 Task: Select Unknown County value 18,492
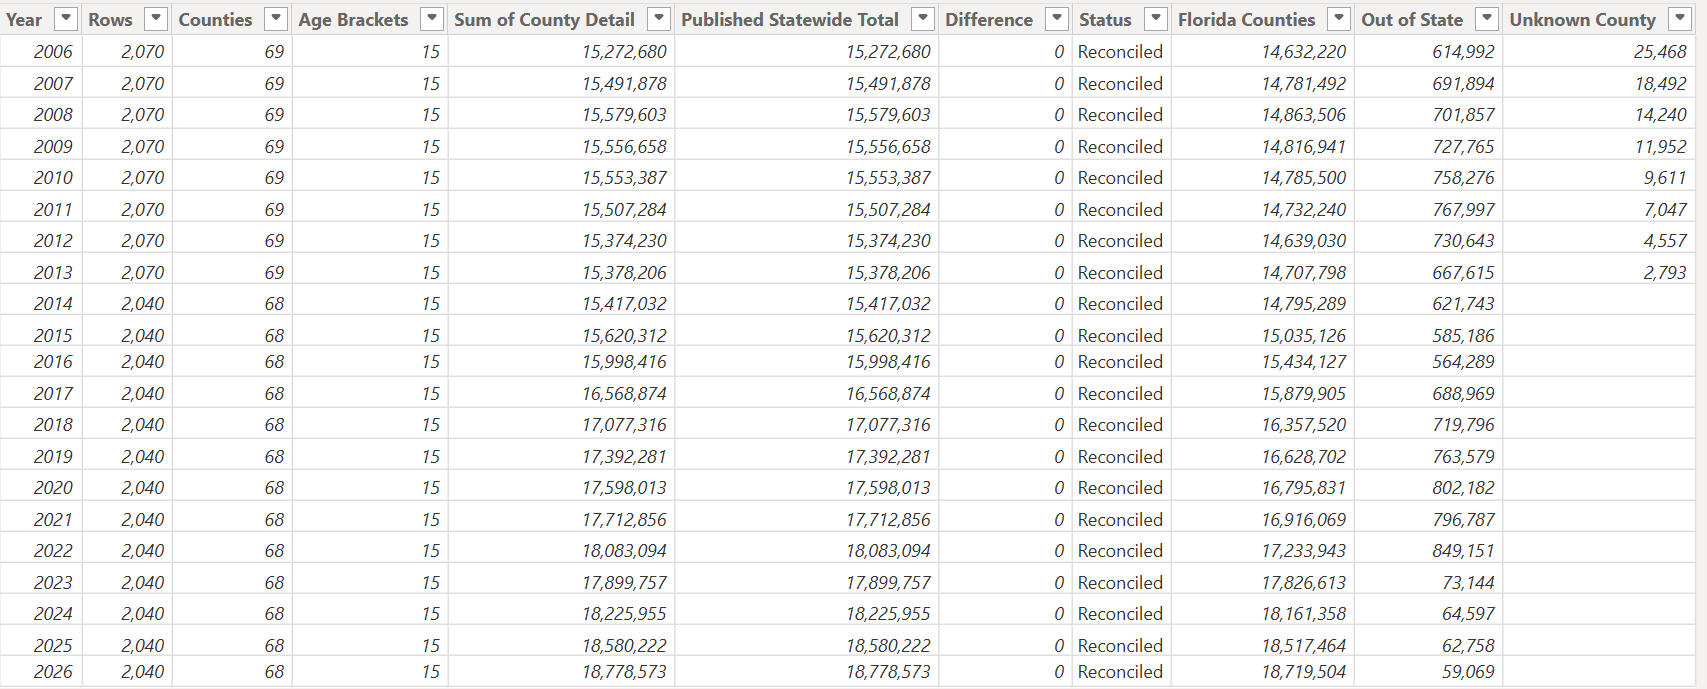pos(1660,83)
